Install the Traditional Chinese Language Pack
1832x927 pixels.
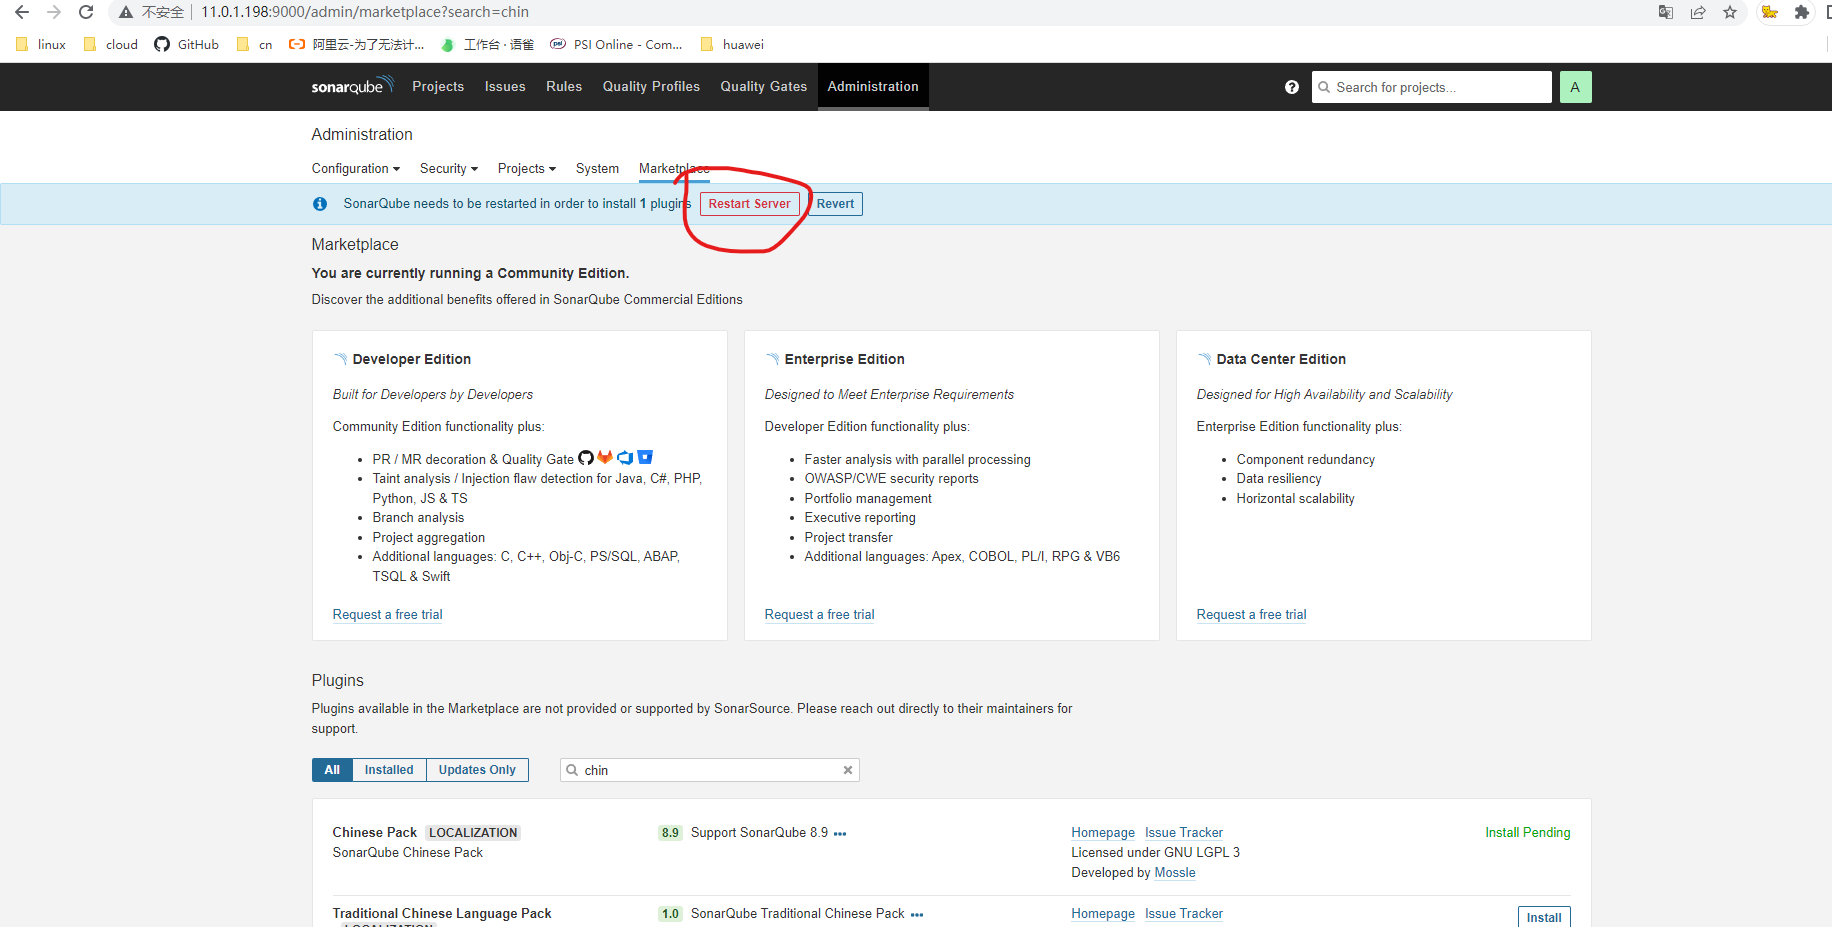1544,917
